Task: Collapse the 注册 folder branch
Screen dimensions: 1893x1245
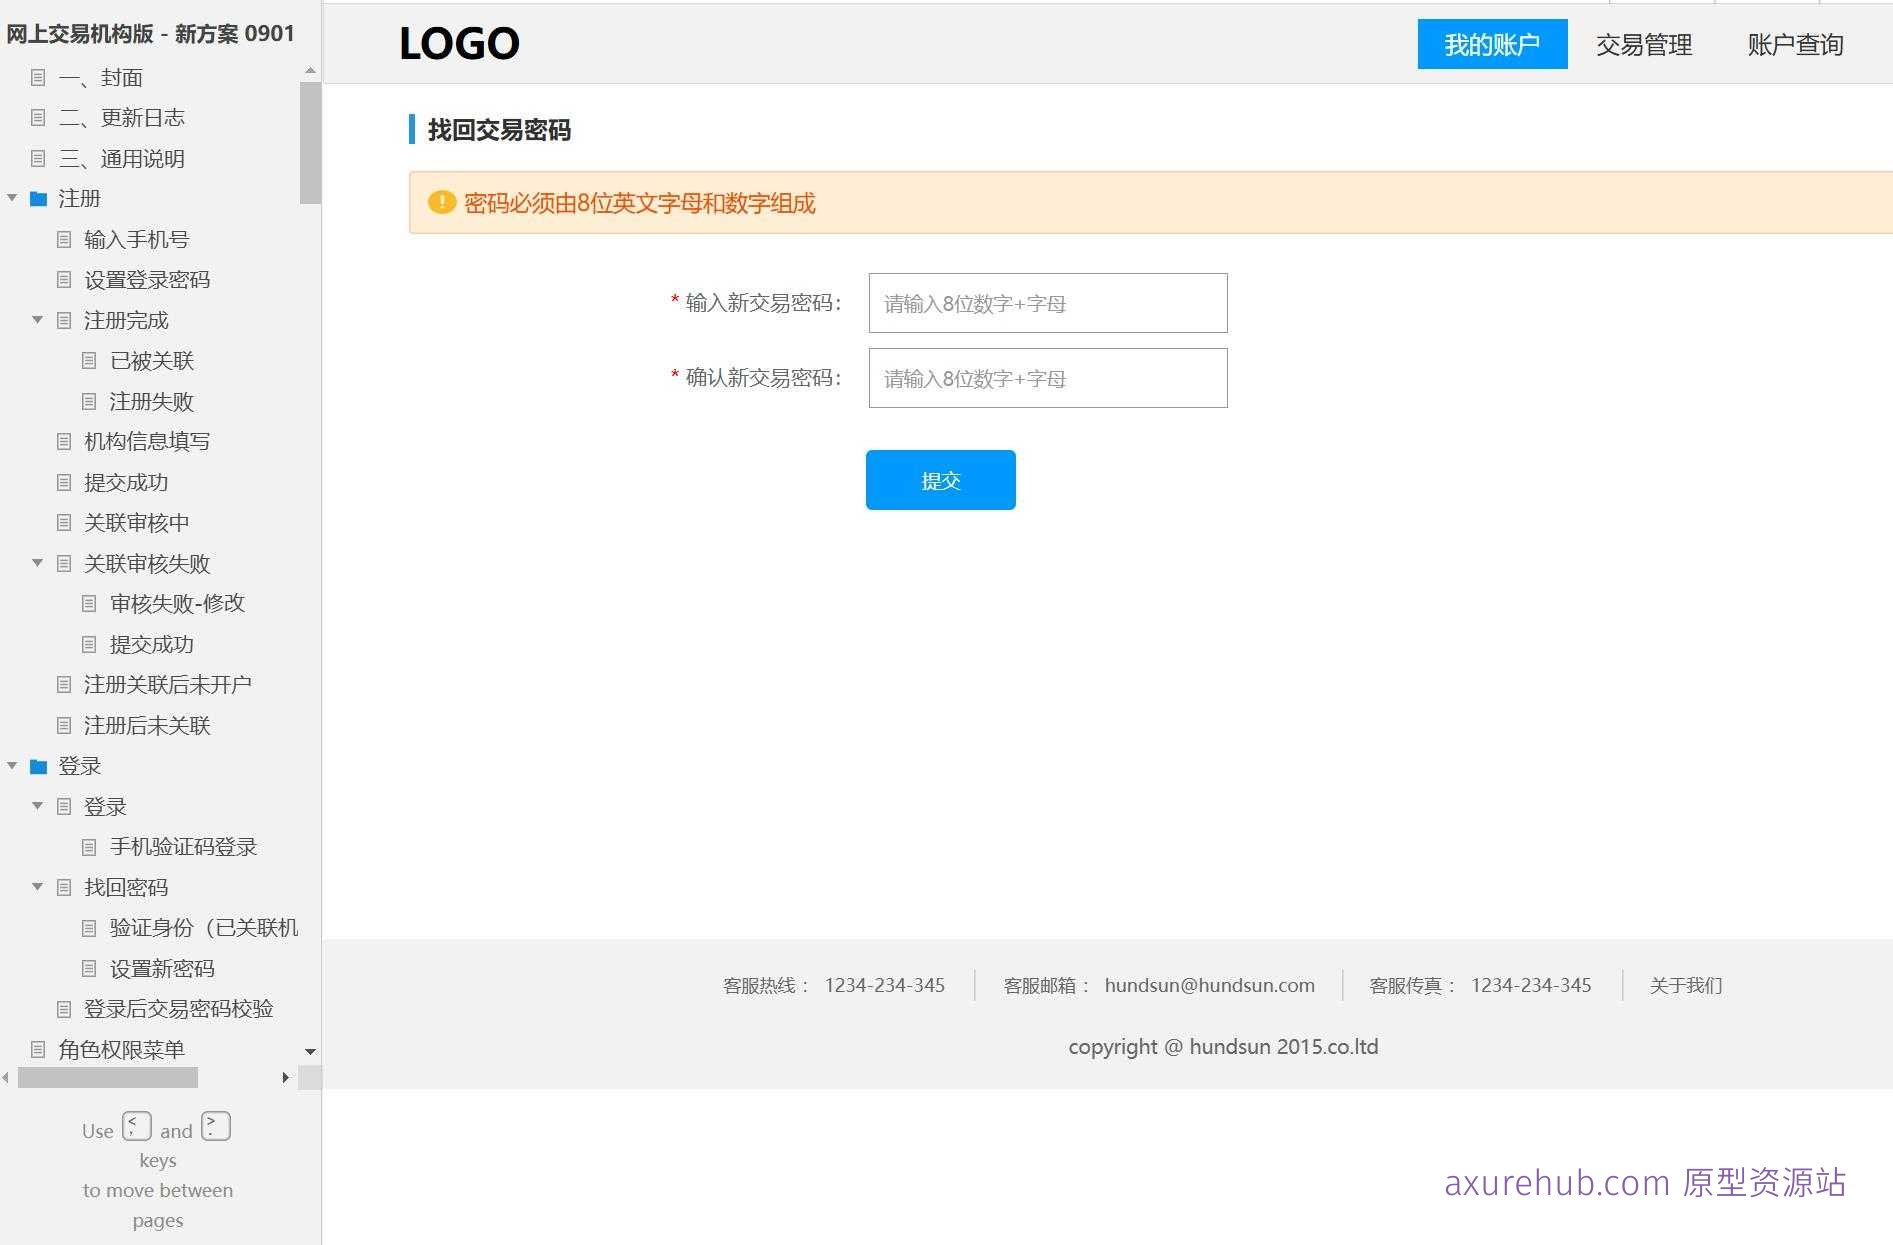Action: pyautogui.click(x=12, y=198)
